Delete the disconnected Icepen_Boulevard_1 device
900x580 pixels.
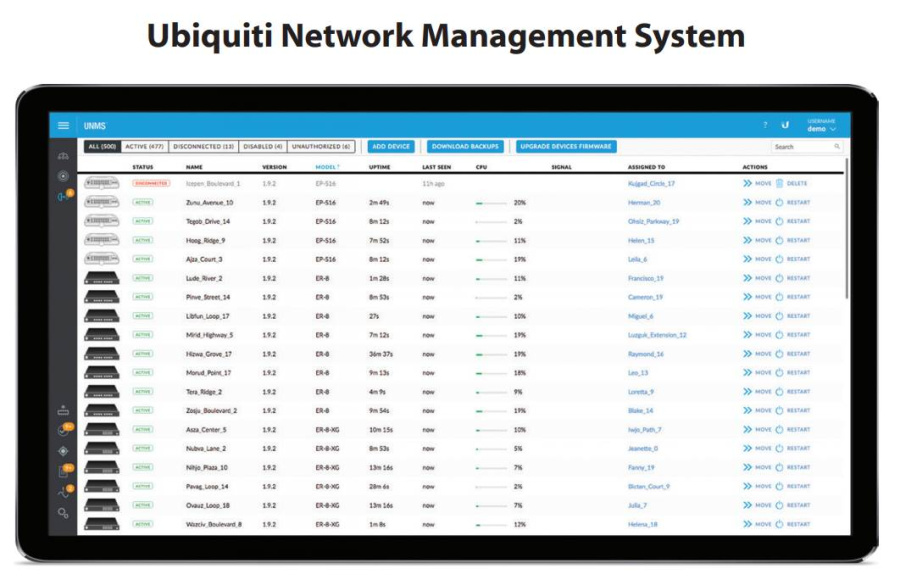(x=792, y=184)
